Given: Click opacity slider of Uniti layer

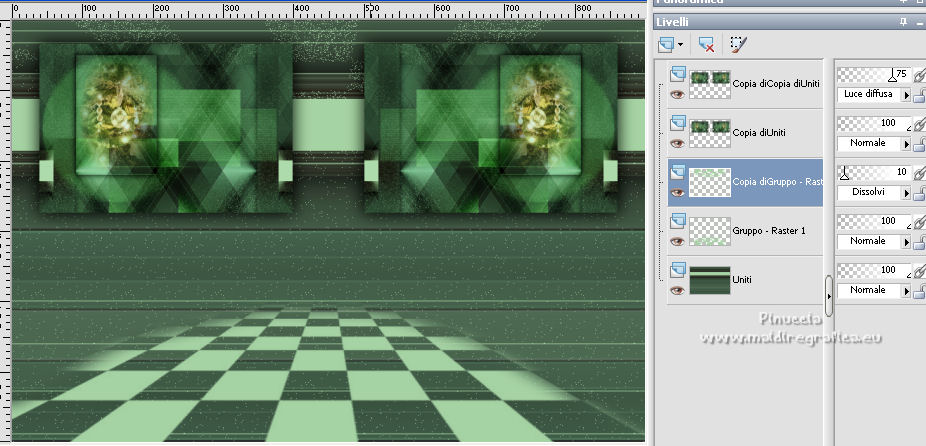Looking at the screenshot, I should 874,271.
